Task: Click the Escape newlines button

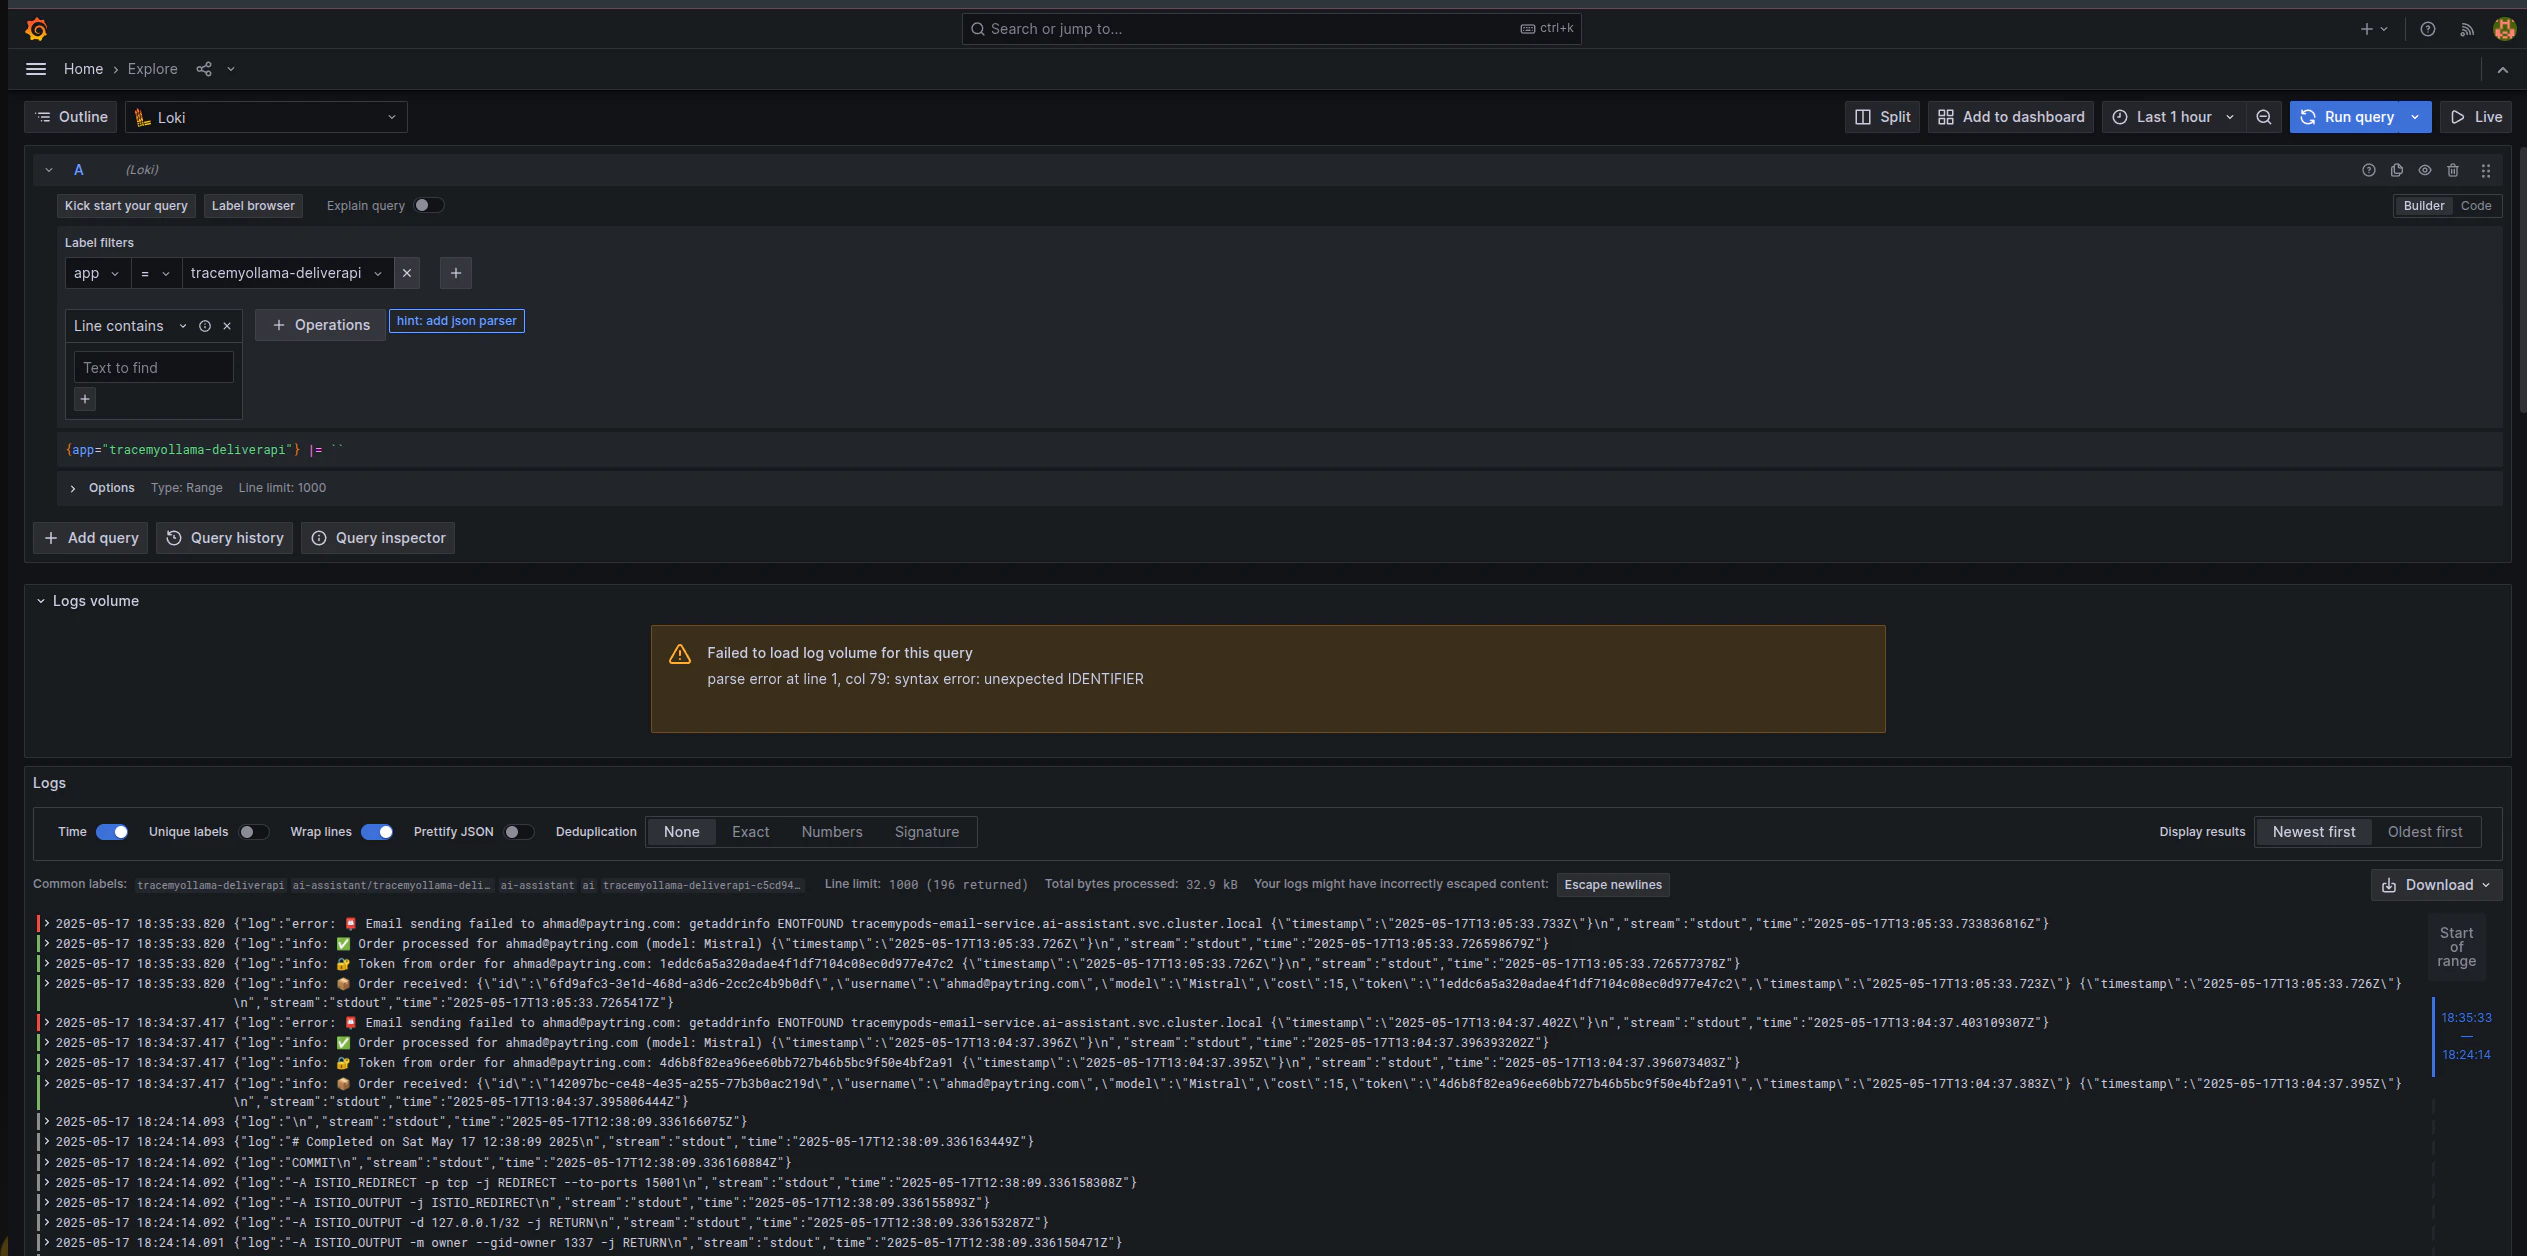Action: 1612,885
